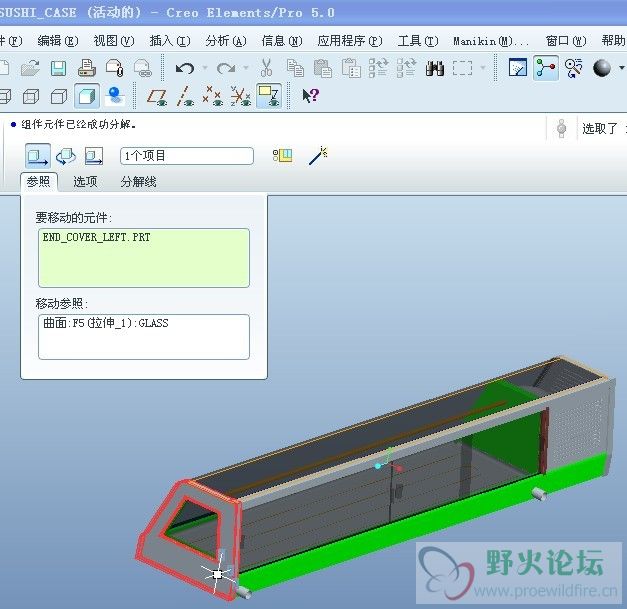Click the 曲面:F5(拉伸_1):GLASS reference entry
The image size is (627, 609).
pos(106,323)
